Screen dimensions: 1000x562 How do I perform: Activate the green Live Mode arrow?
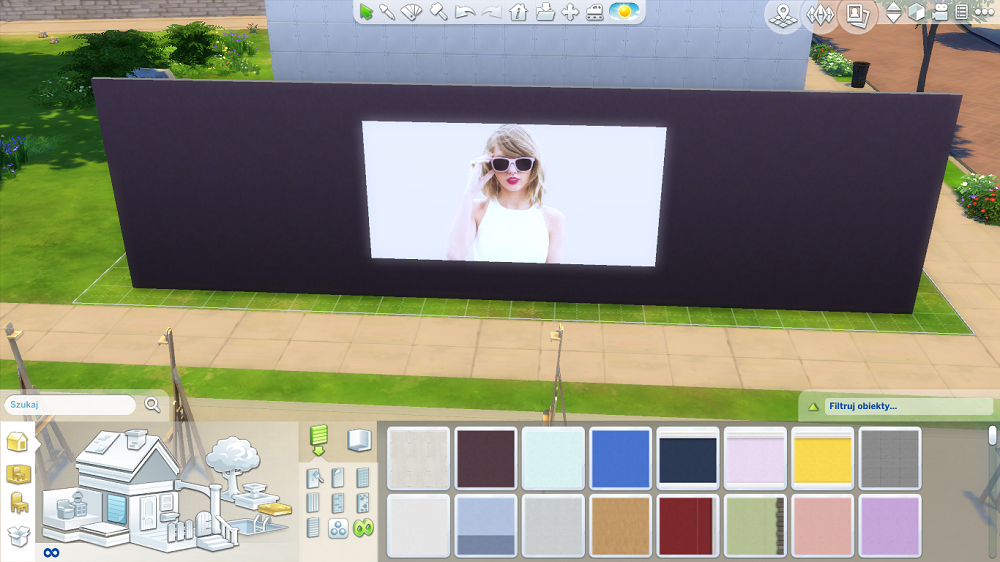367,12
